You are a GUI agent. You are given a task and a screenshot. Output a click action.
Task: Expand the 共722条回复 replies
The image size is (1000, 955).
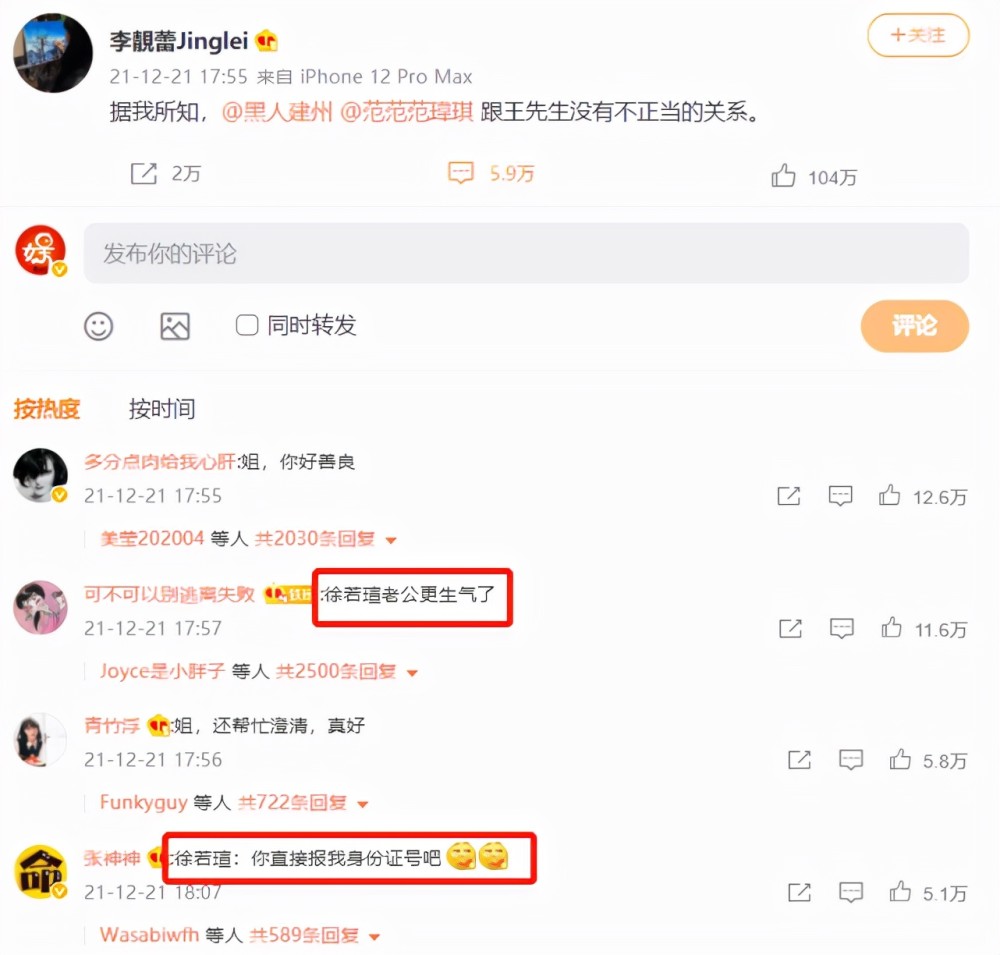(x=304, y=803)
